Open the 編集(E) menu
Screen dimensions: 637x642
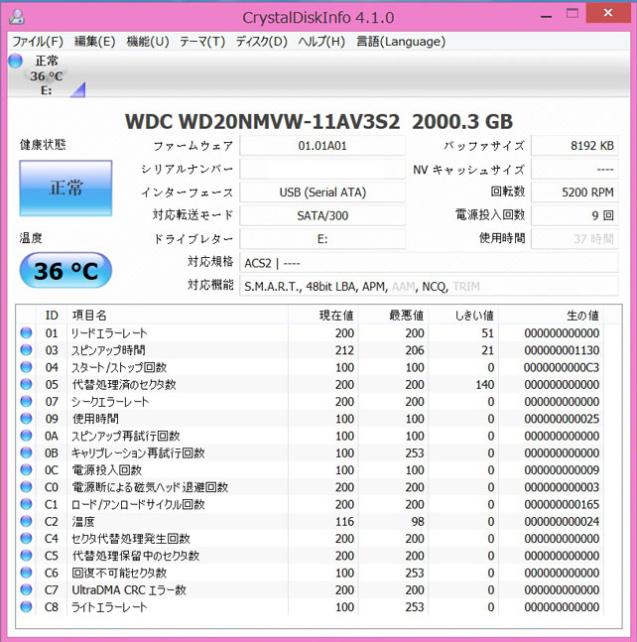tap(95, 41)
